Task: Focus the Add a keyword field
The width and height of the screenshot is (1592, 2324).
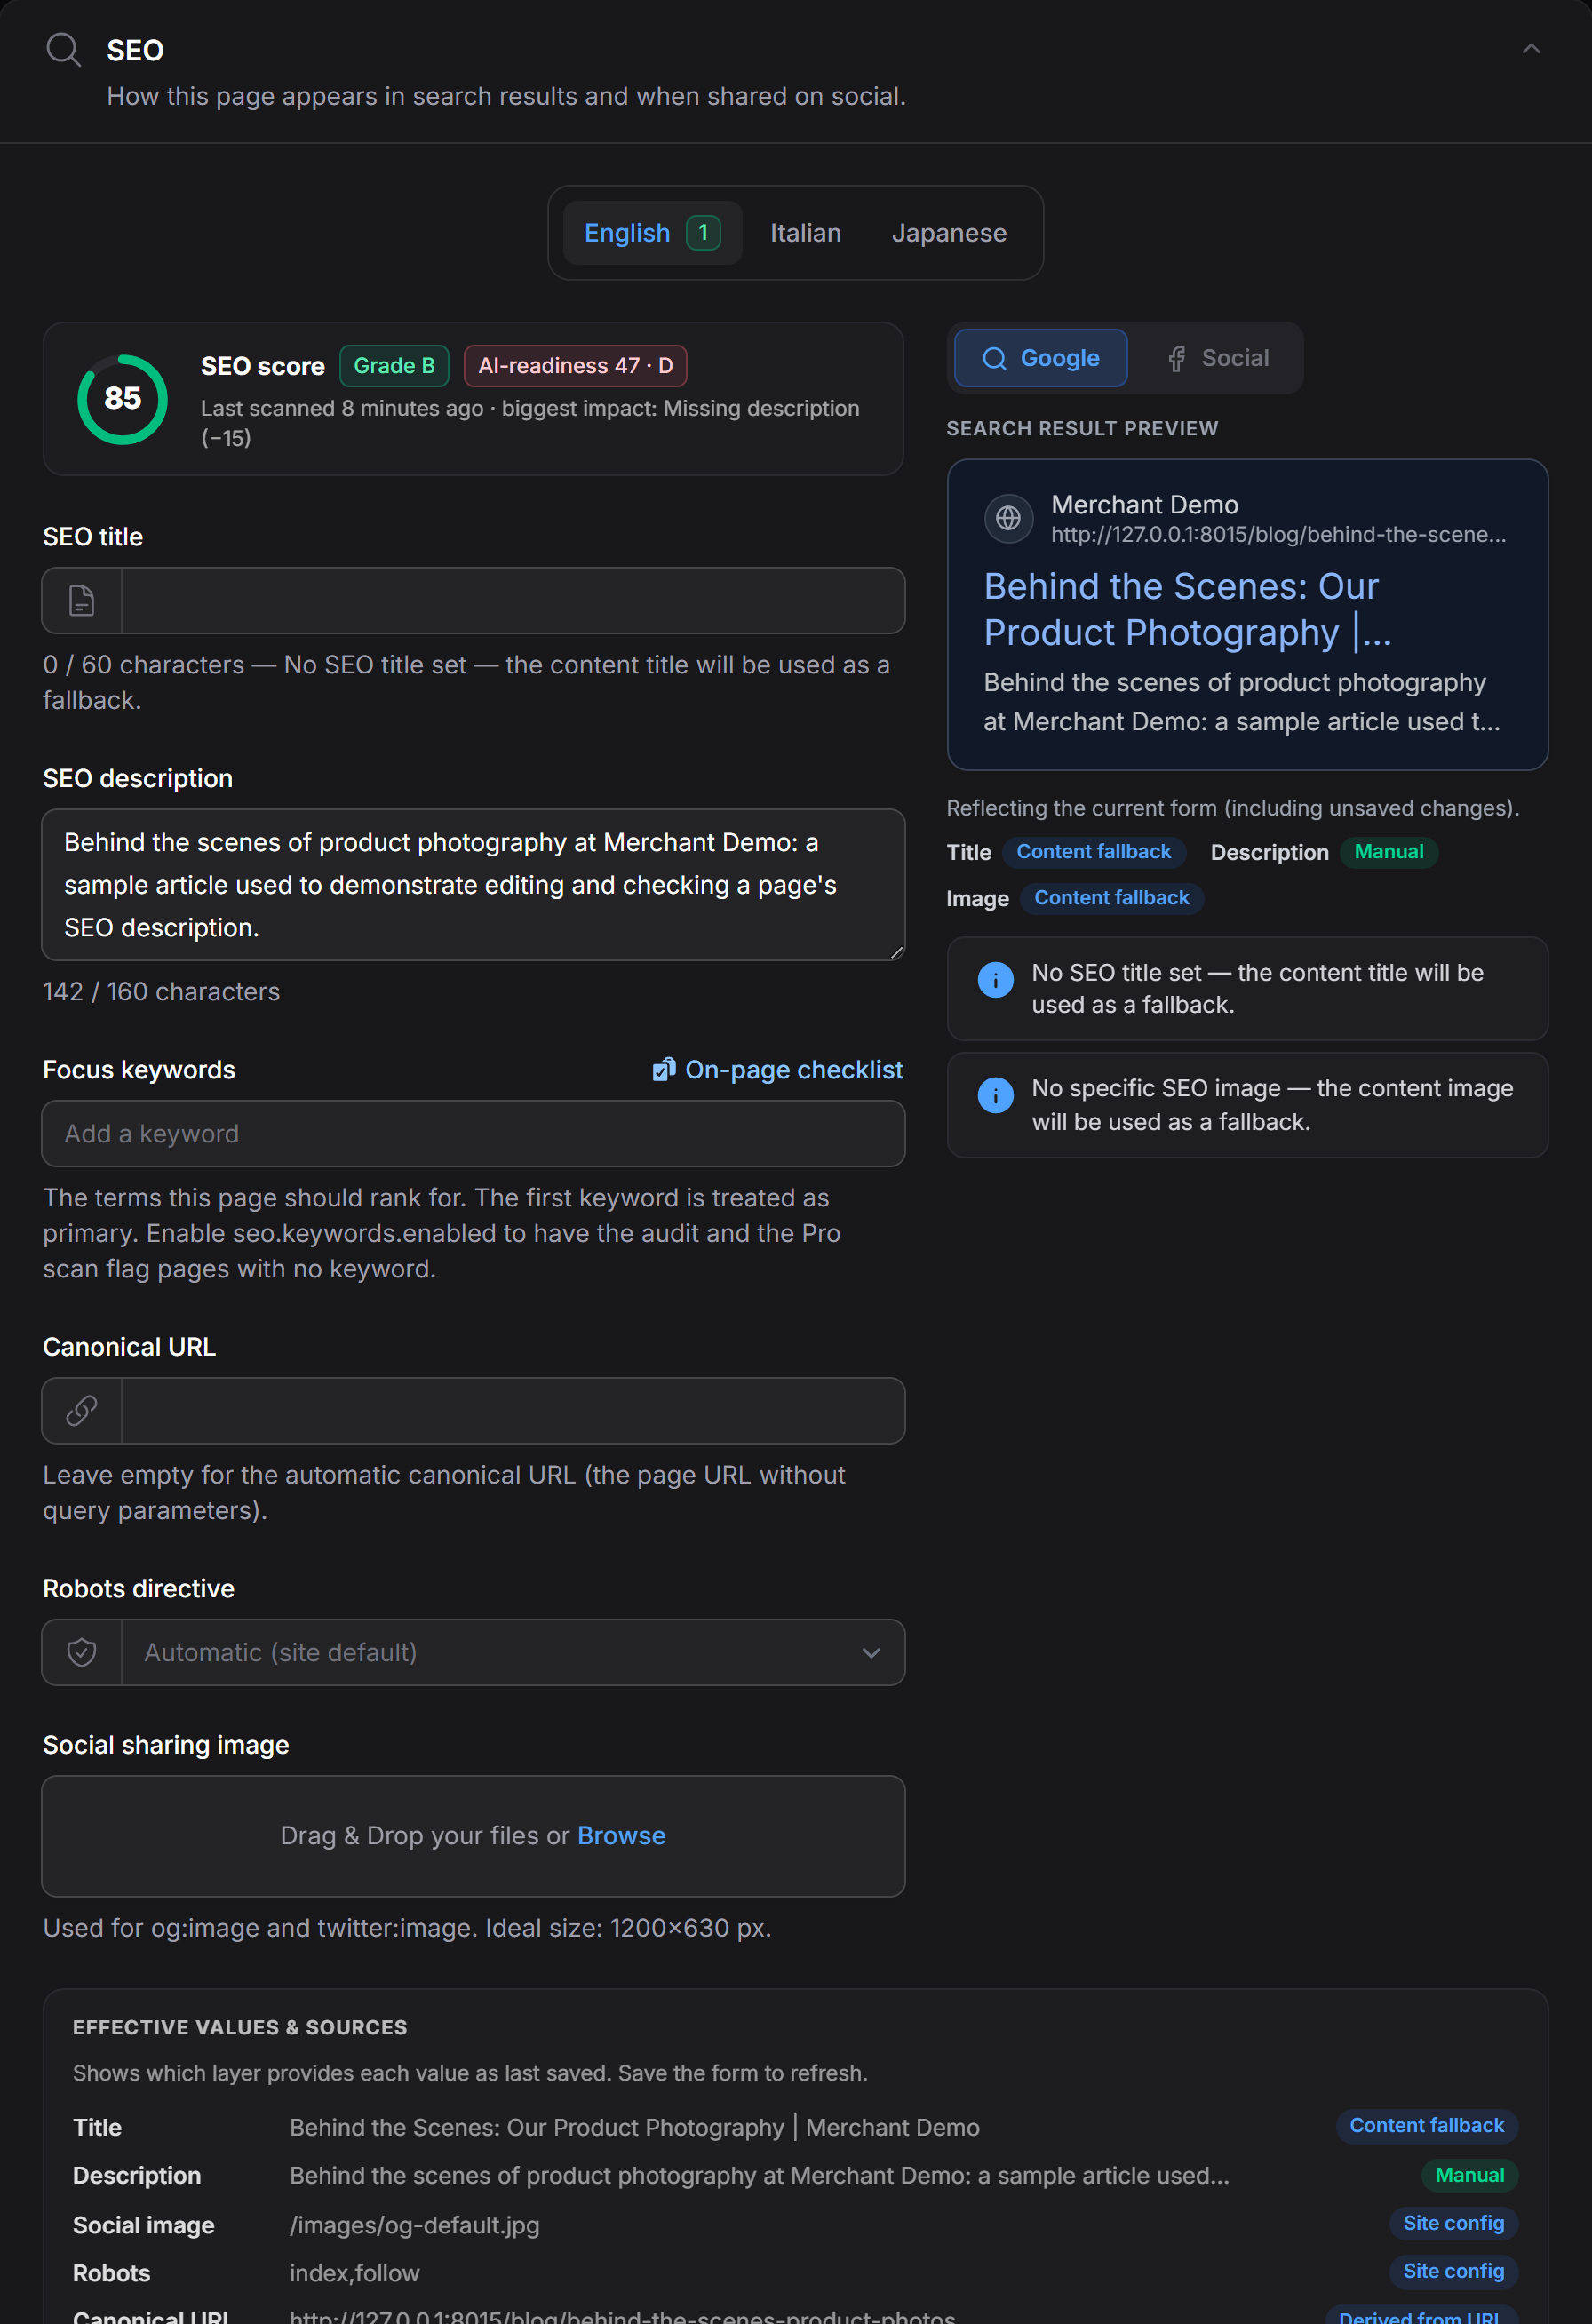Action: point(473,1134)
